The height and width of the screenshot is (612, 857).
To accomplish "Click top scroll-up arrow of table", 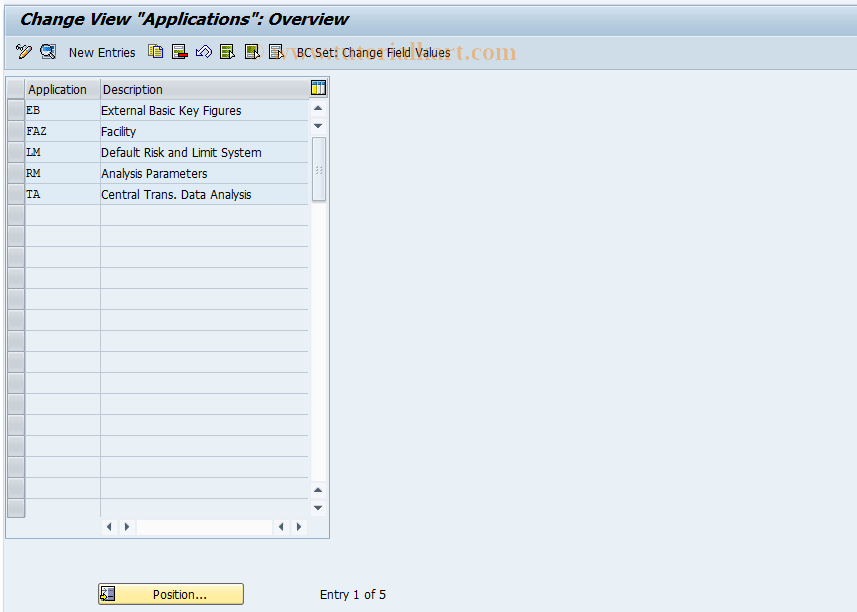I will pyautogui.click(x=318, y=108).
